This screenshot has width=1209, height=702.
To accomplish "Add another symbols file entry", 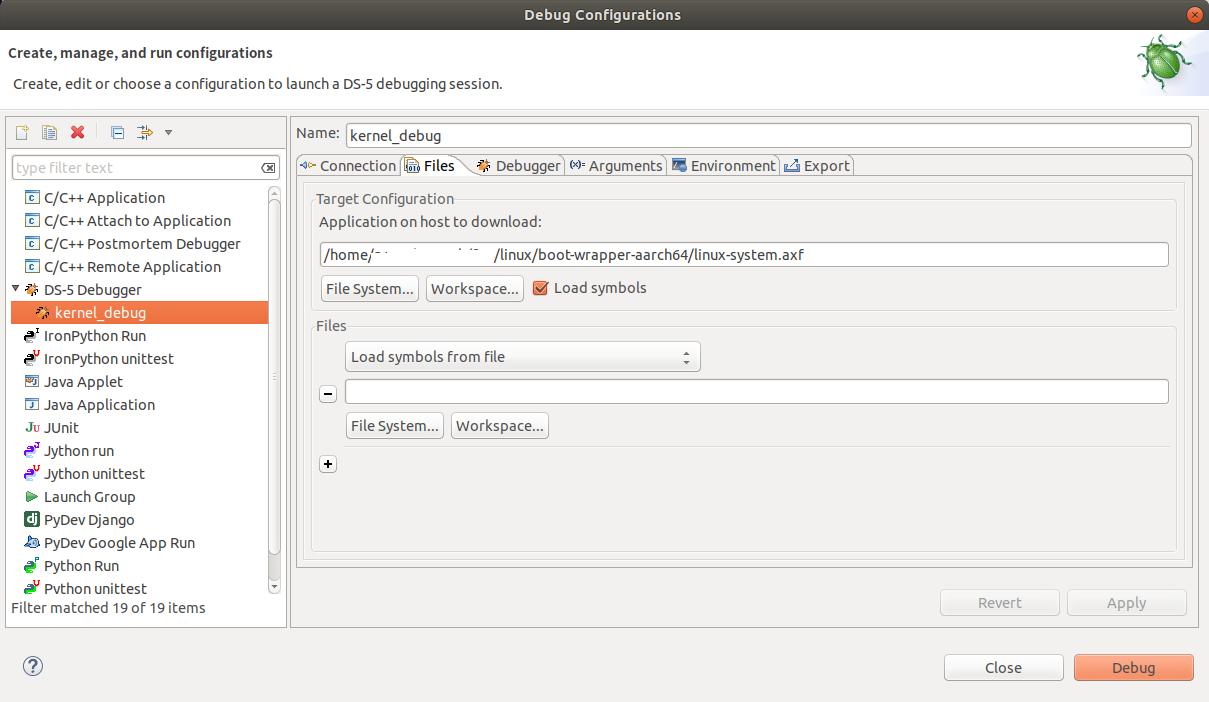I will pos(328,463).
